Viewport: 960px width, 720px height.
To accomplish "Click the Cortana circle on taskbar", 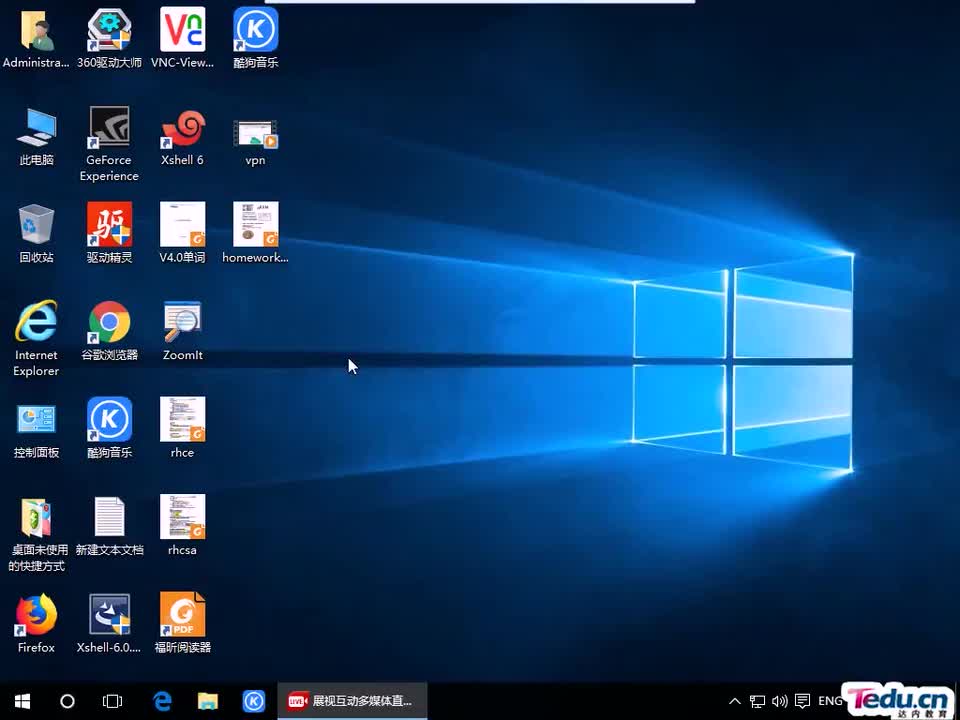I will coord(67,701).
